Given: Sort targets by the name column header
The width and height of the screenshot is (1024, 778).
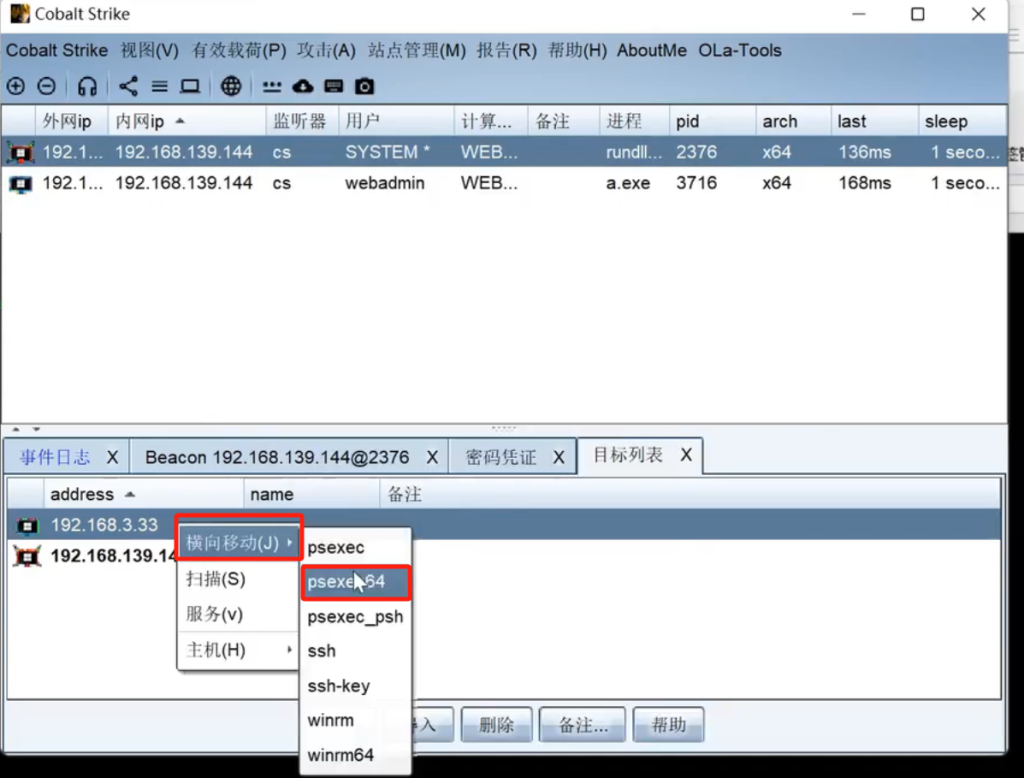Looking at the screenshot, I should pos(312,494).
